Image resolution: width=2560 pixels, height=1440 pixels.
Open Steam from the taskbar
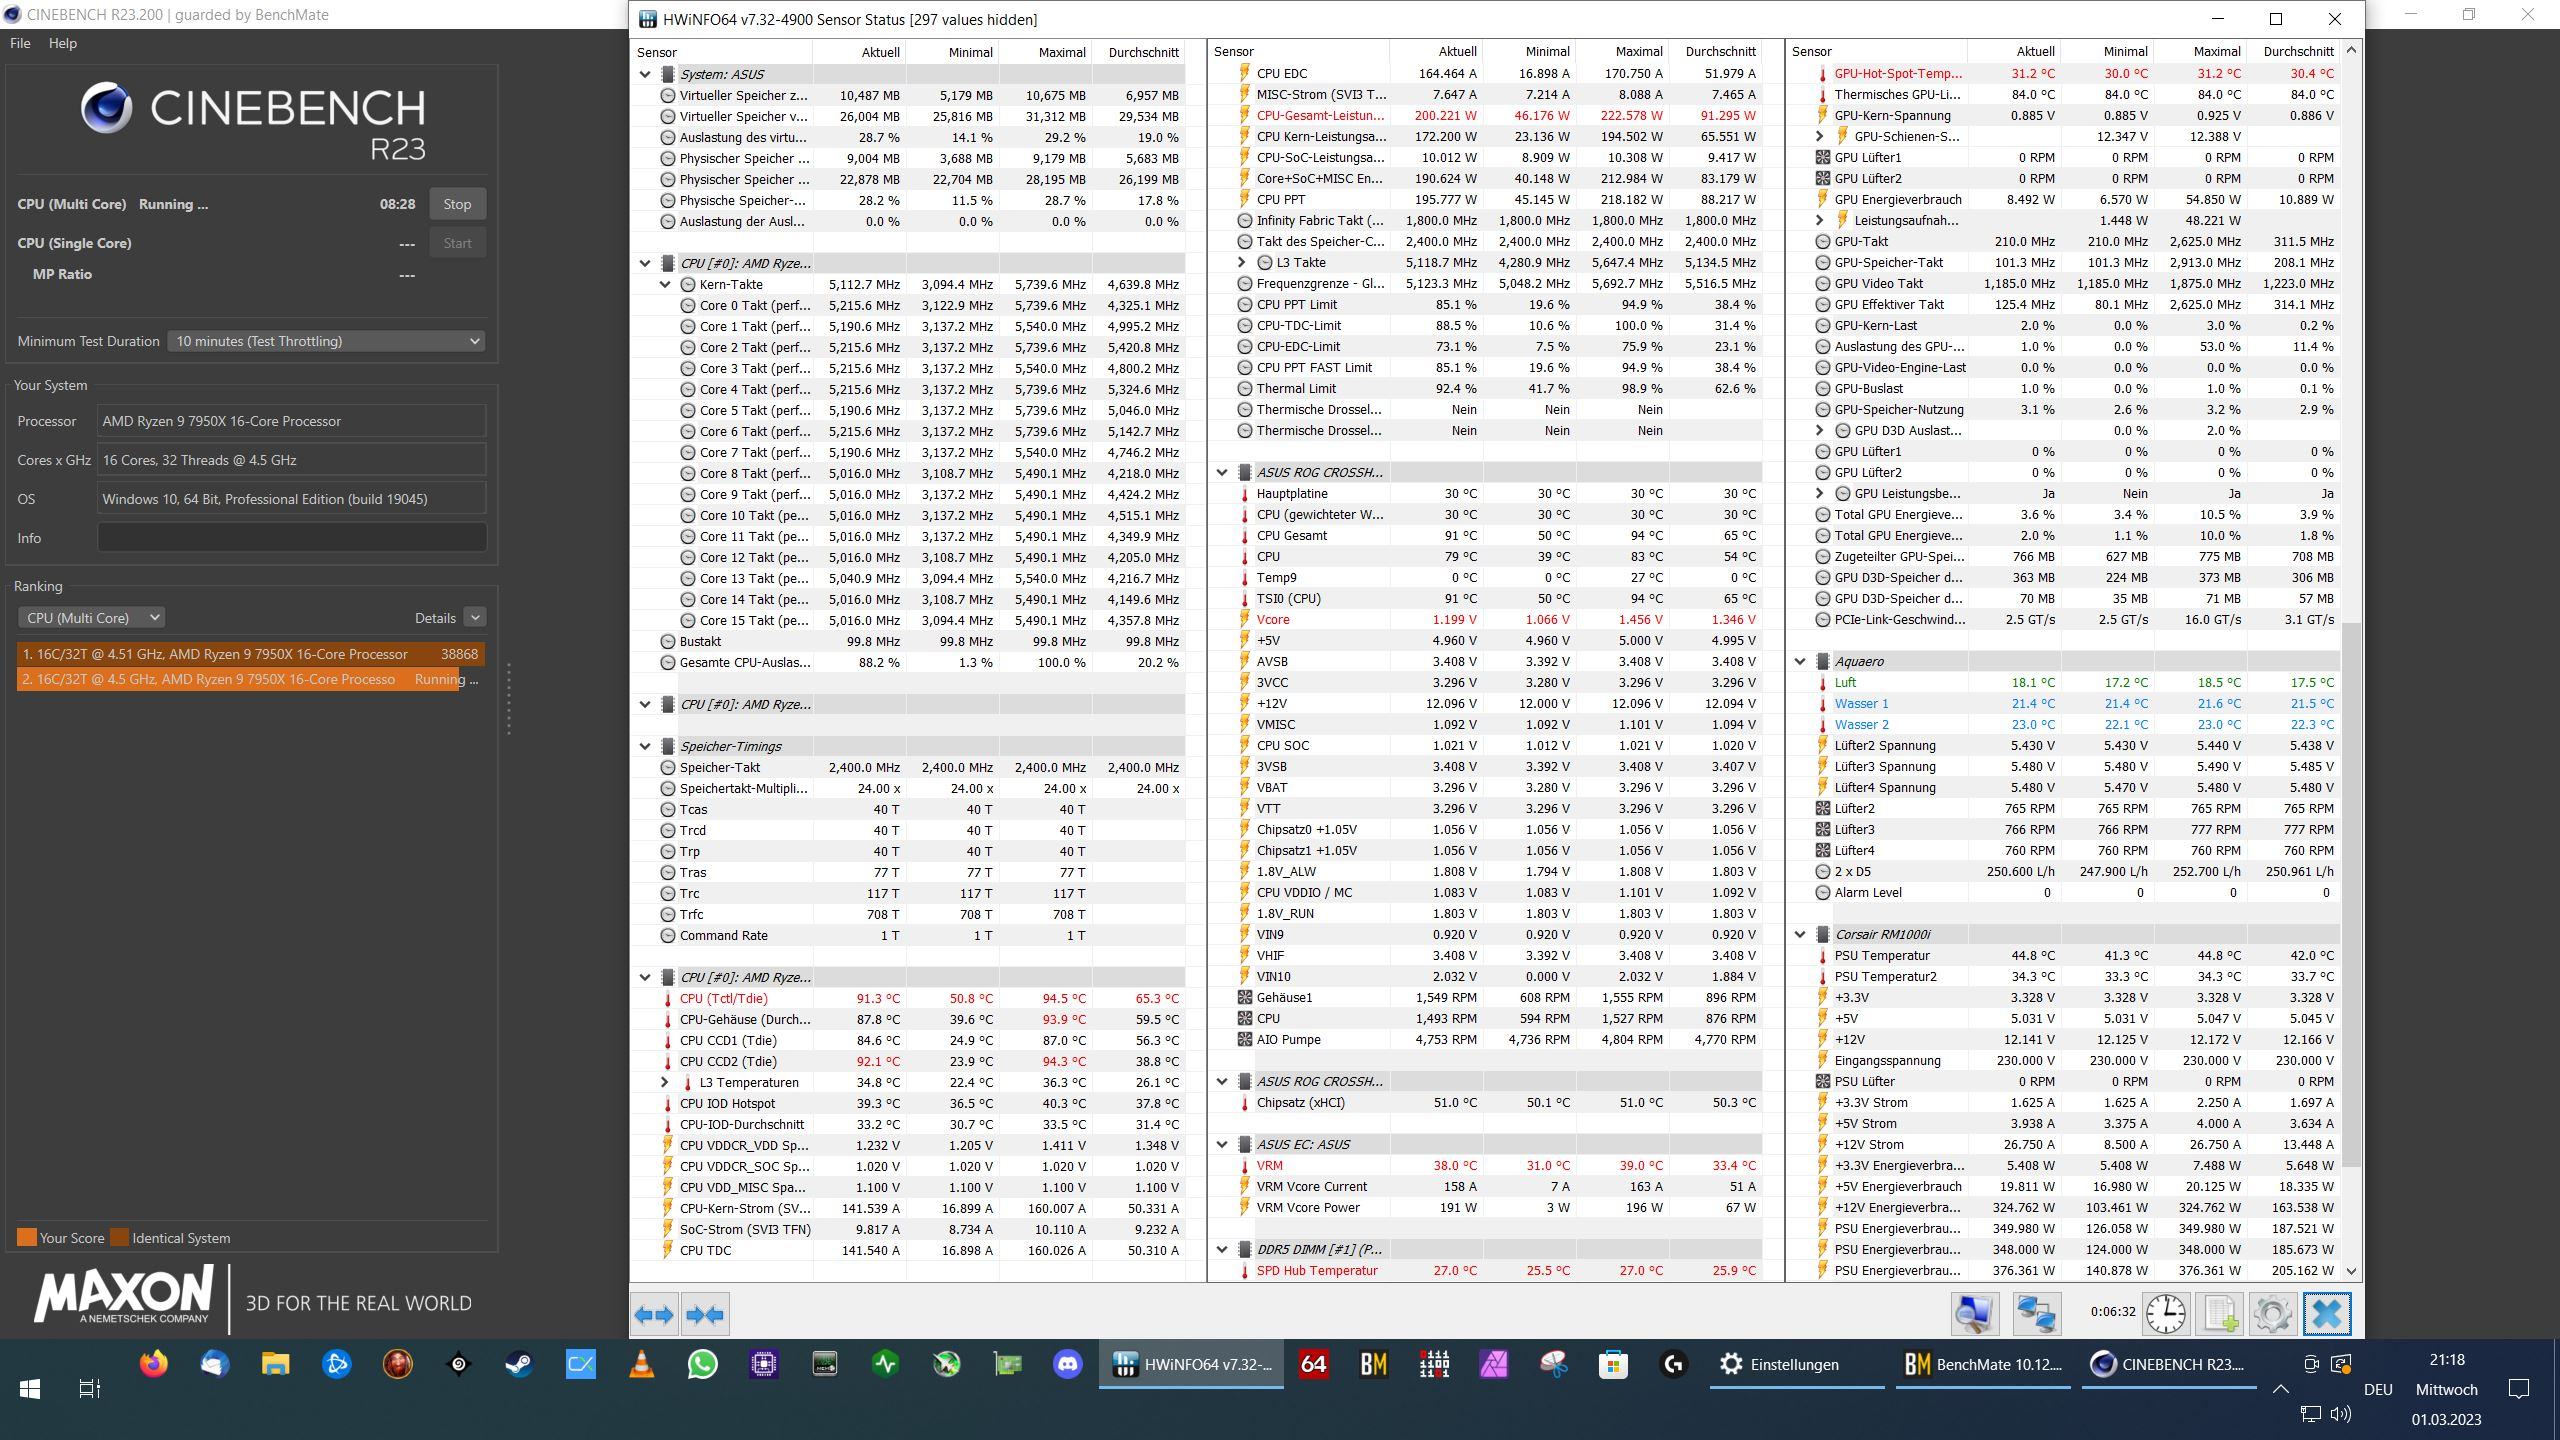519,1364
